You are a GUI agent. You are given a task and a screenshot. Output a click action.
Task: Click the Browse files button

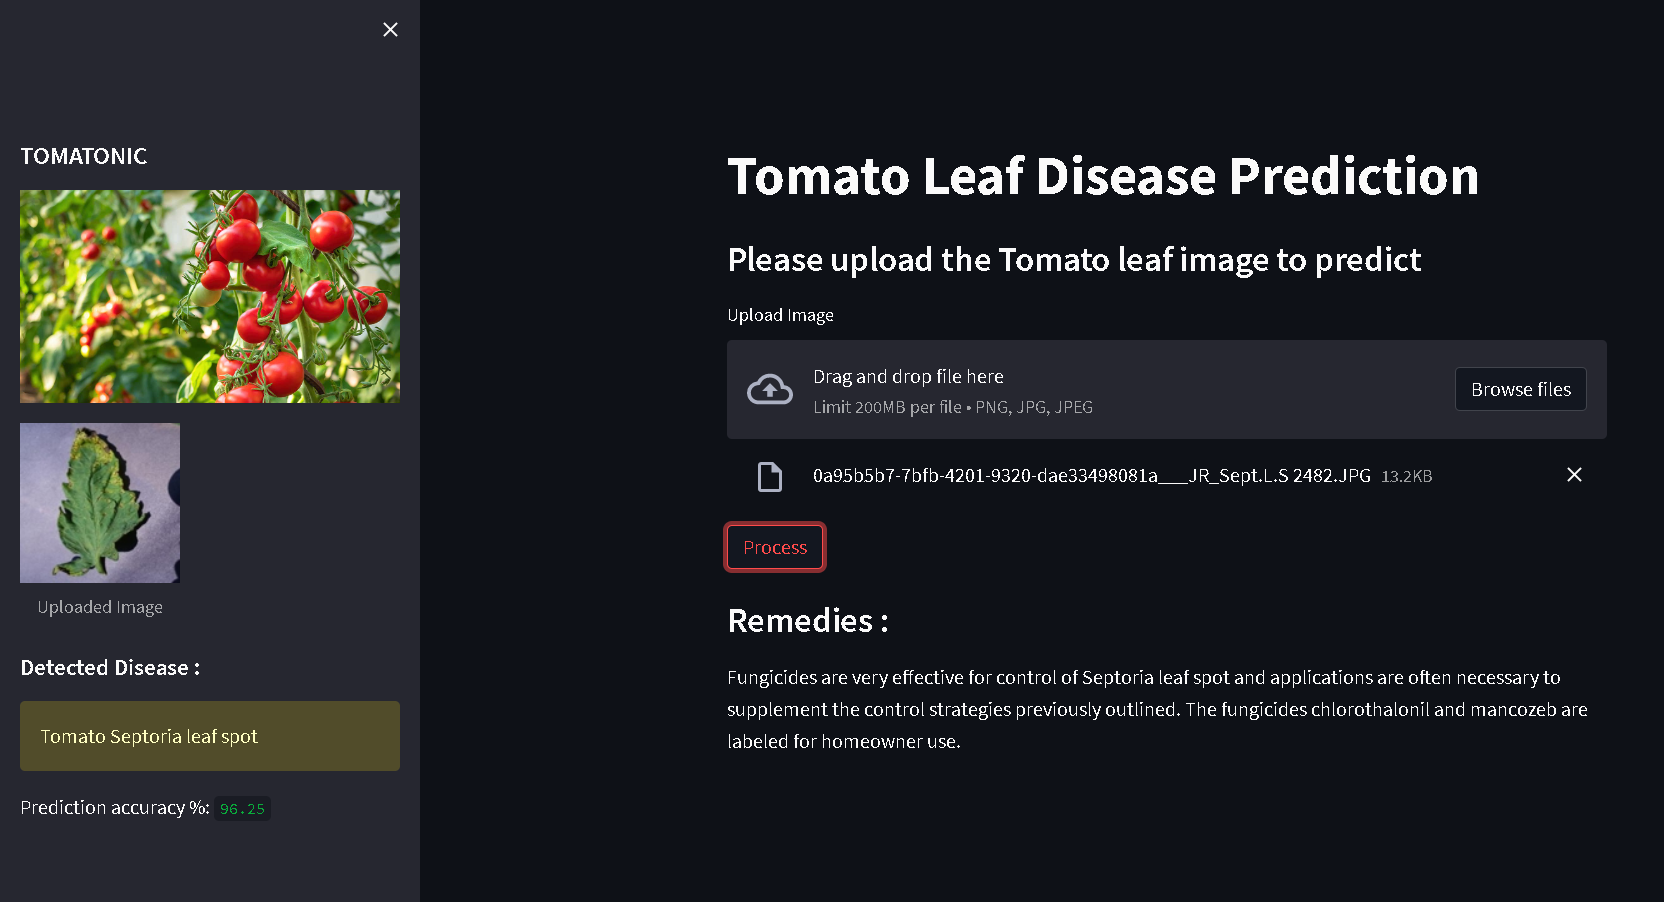1520,389
